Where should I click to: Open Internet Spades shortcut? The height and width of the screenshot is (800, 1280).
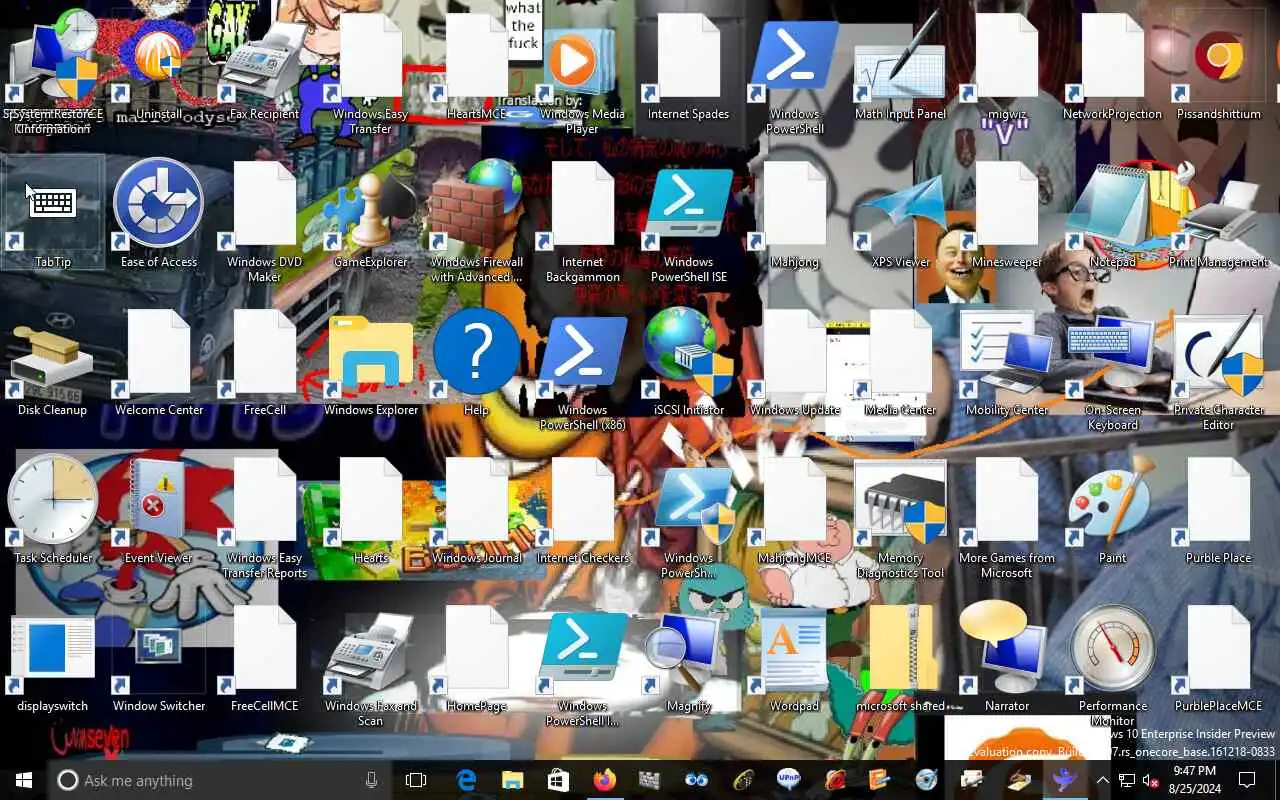(x=688, y=68)
